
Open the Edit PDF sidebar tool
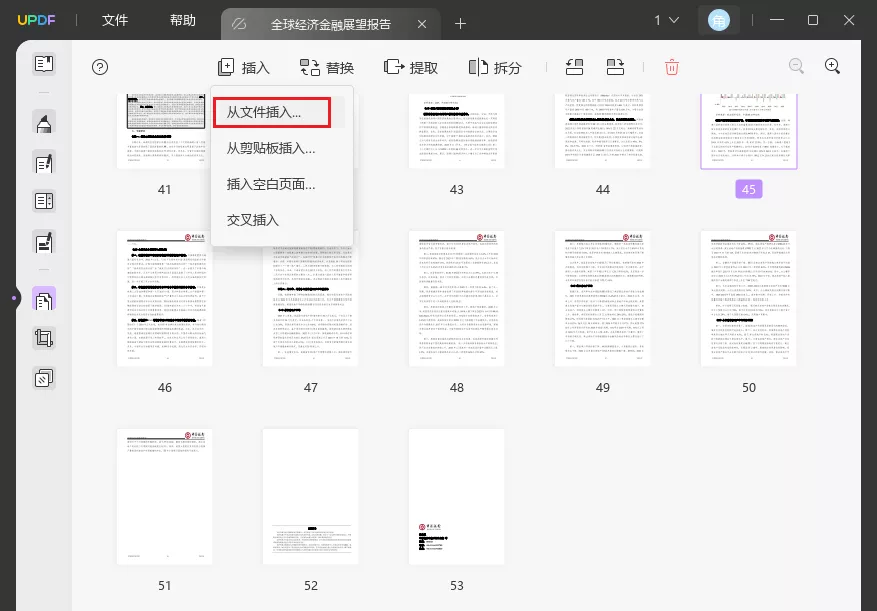tap(44, 163)
